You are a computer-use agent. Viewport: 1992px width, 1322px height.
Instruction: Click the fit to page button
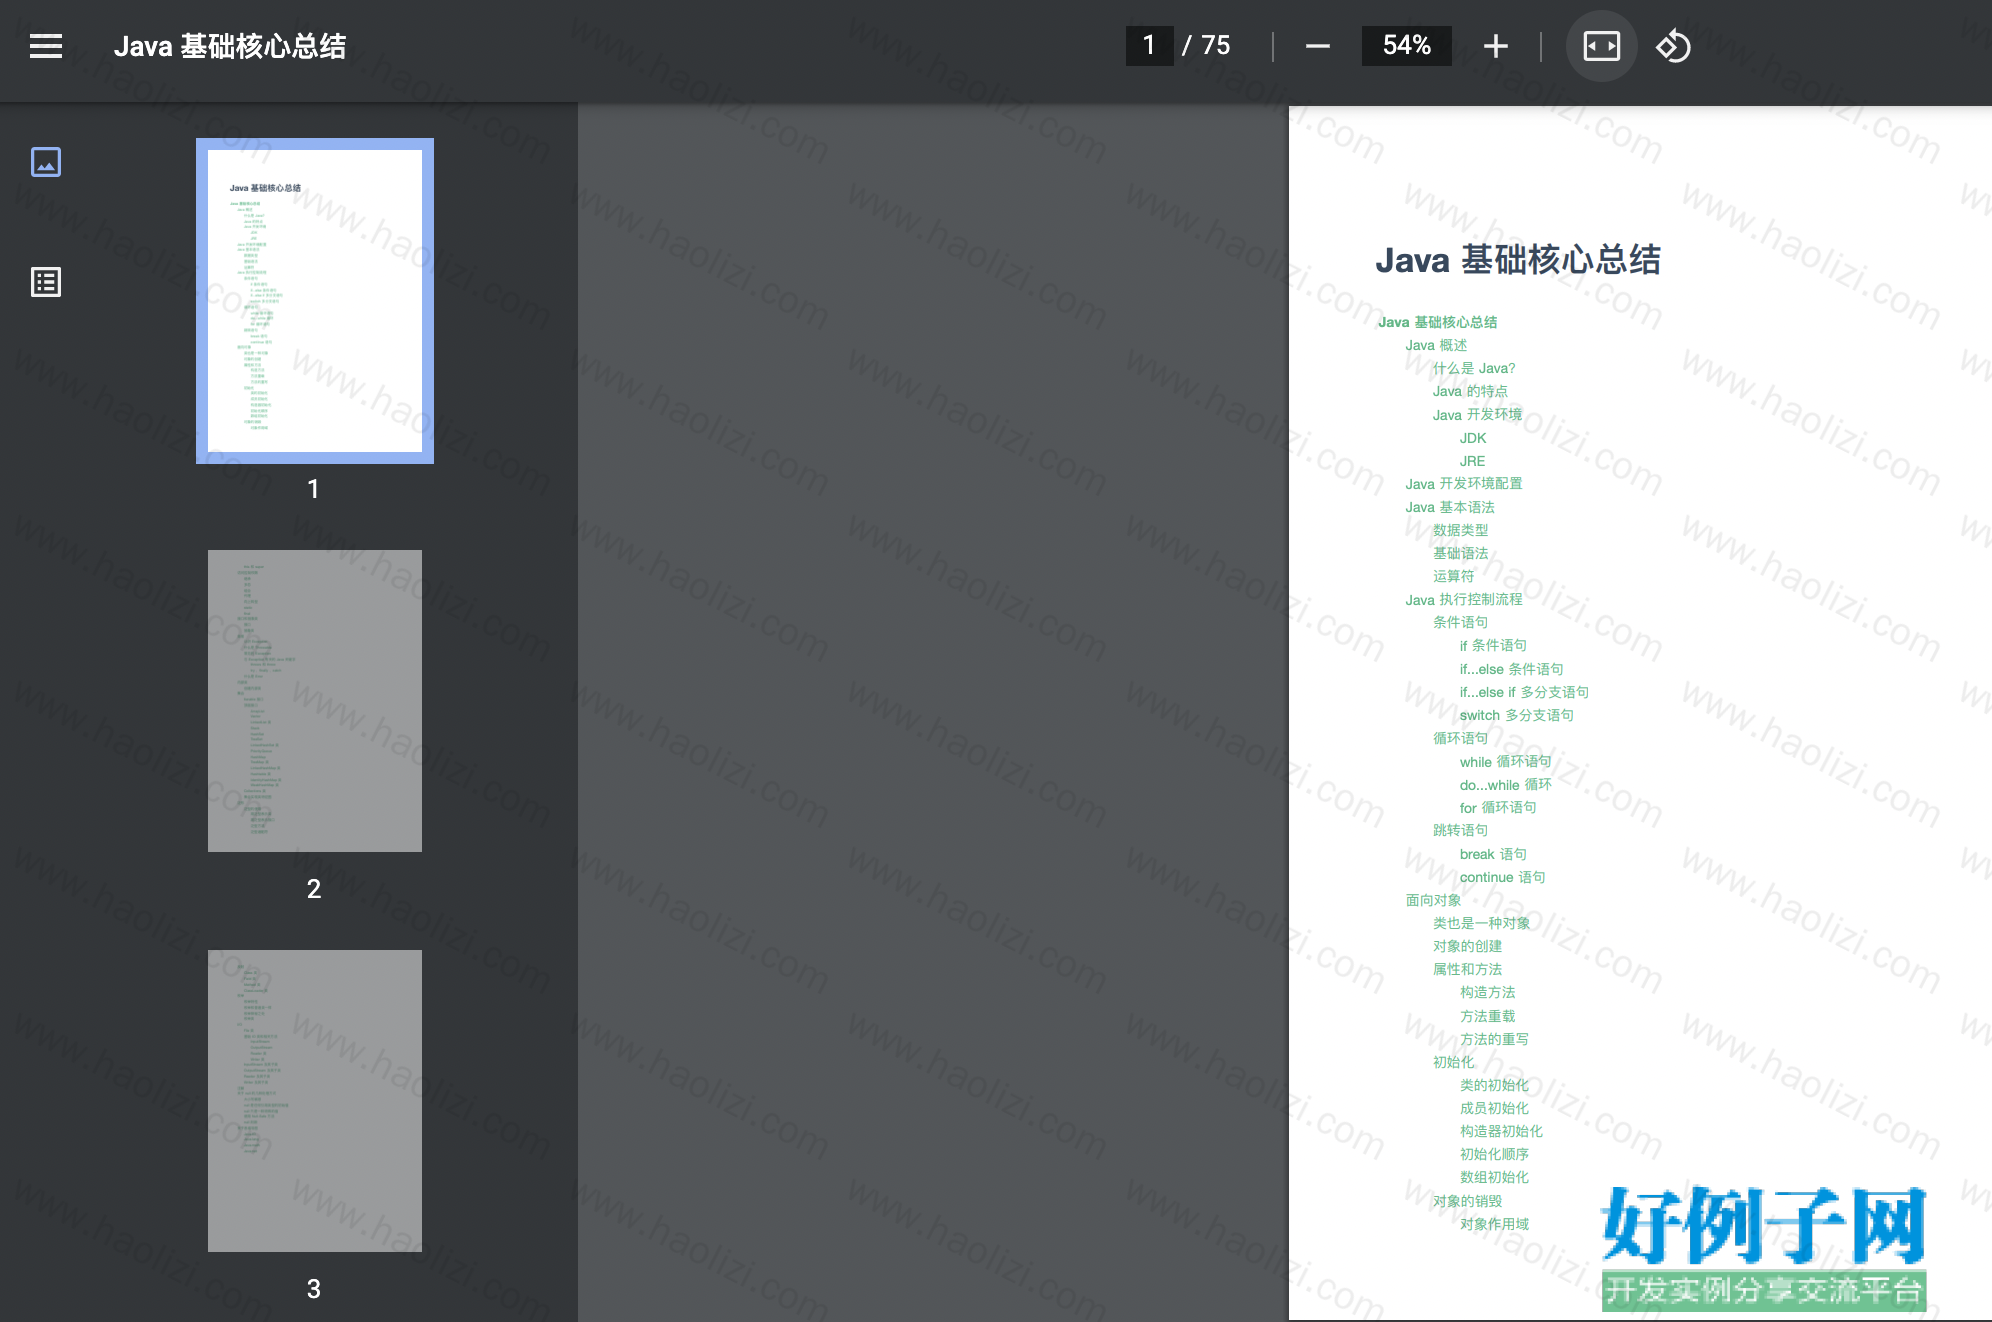tap(1602, 46)
